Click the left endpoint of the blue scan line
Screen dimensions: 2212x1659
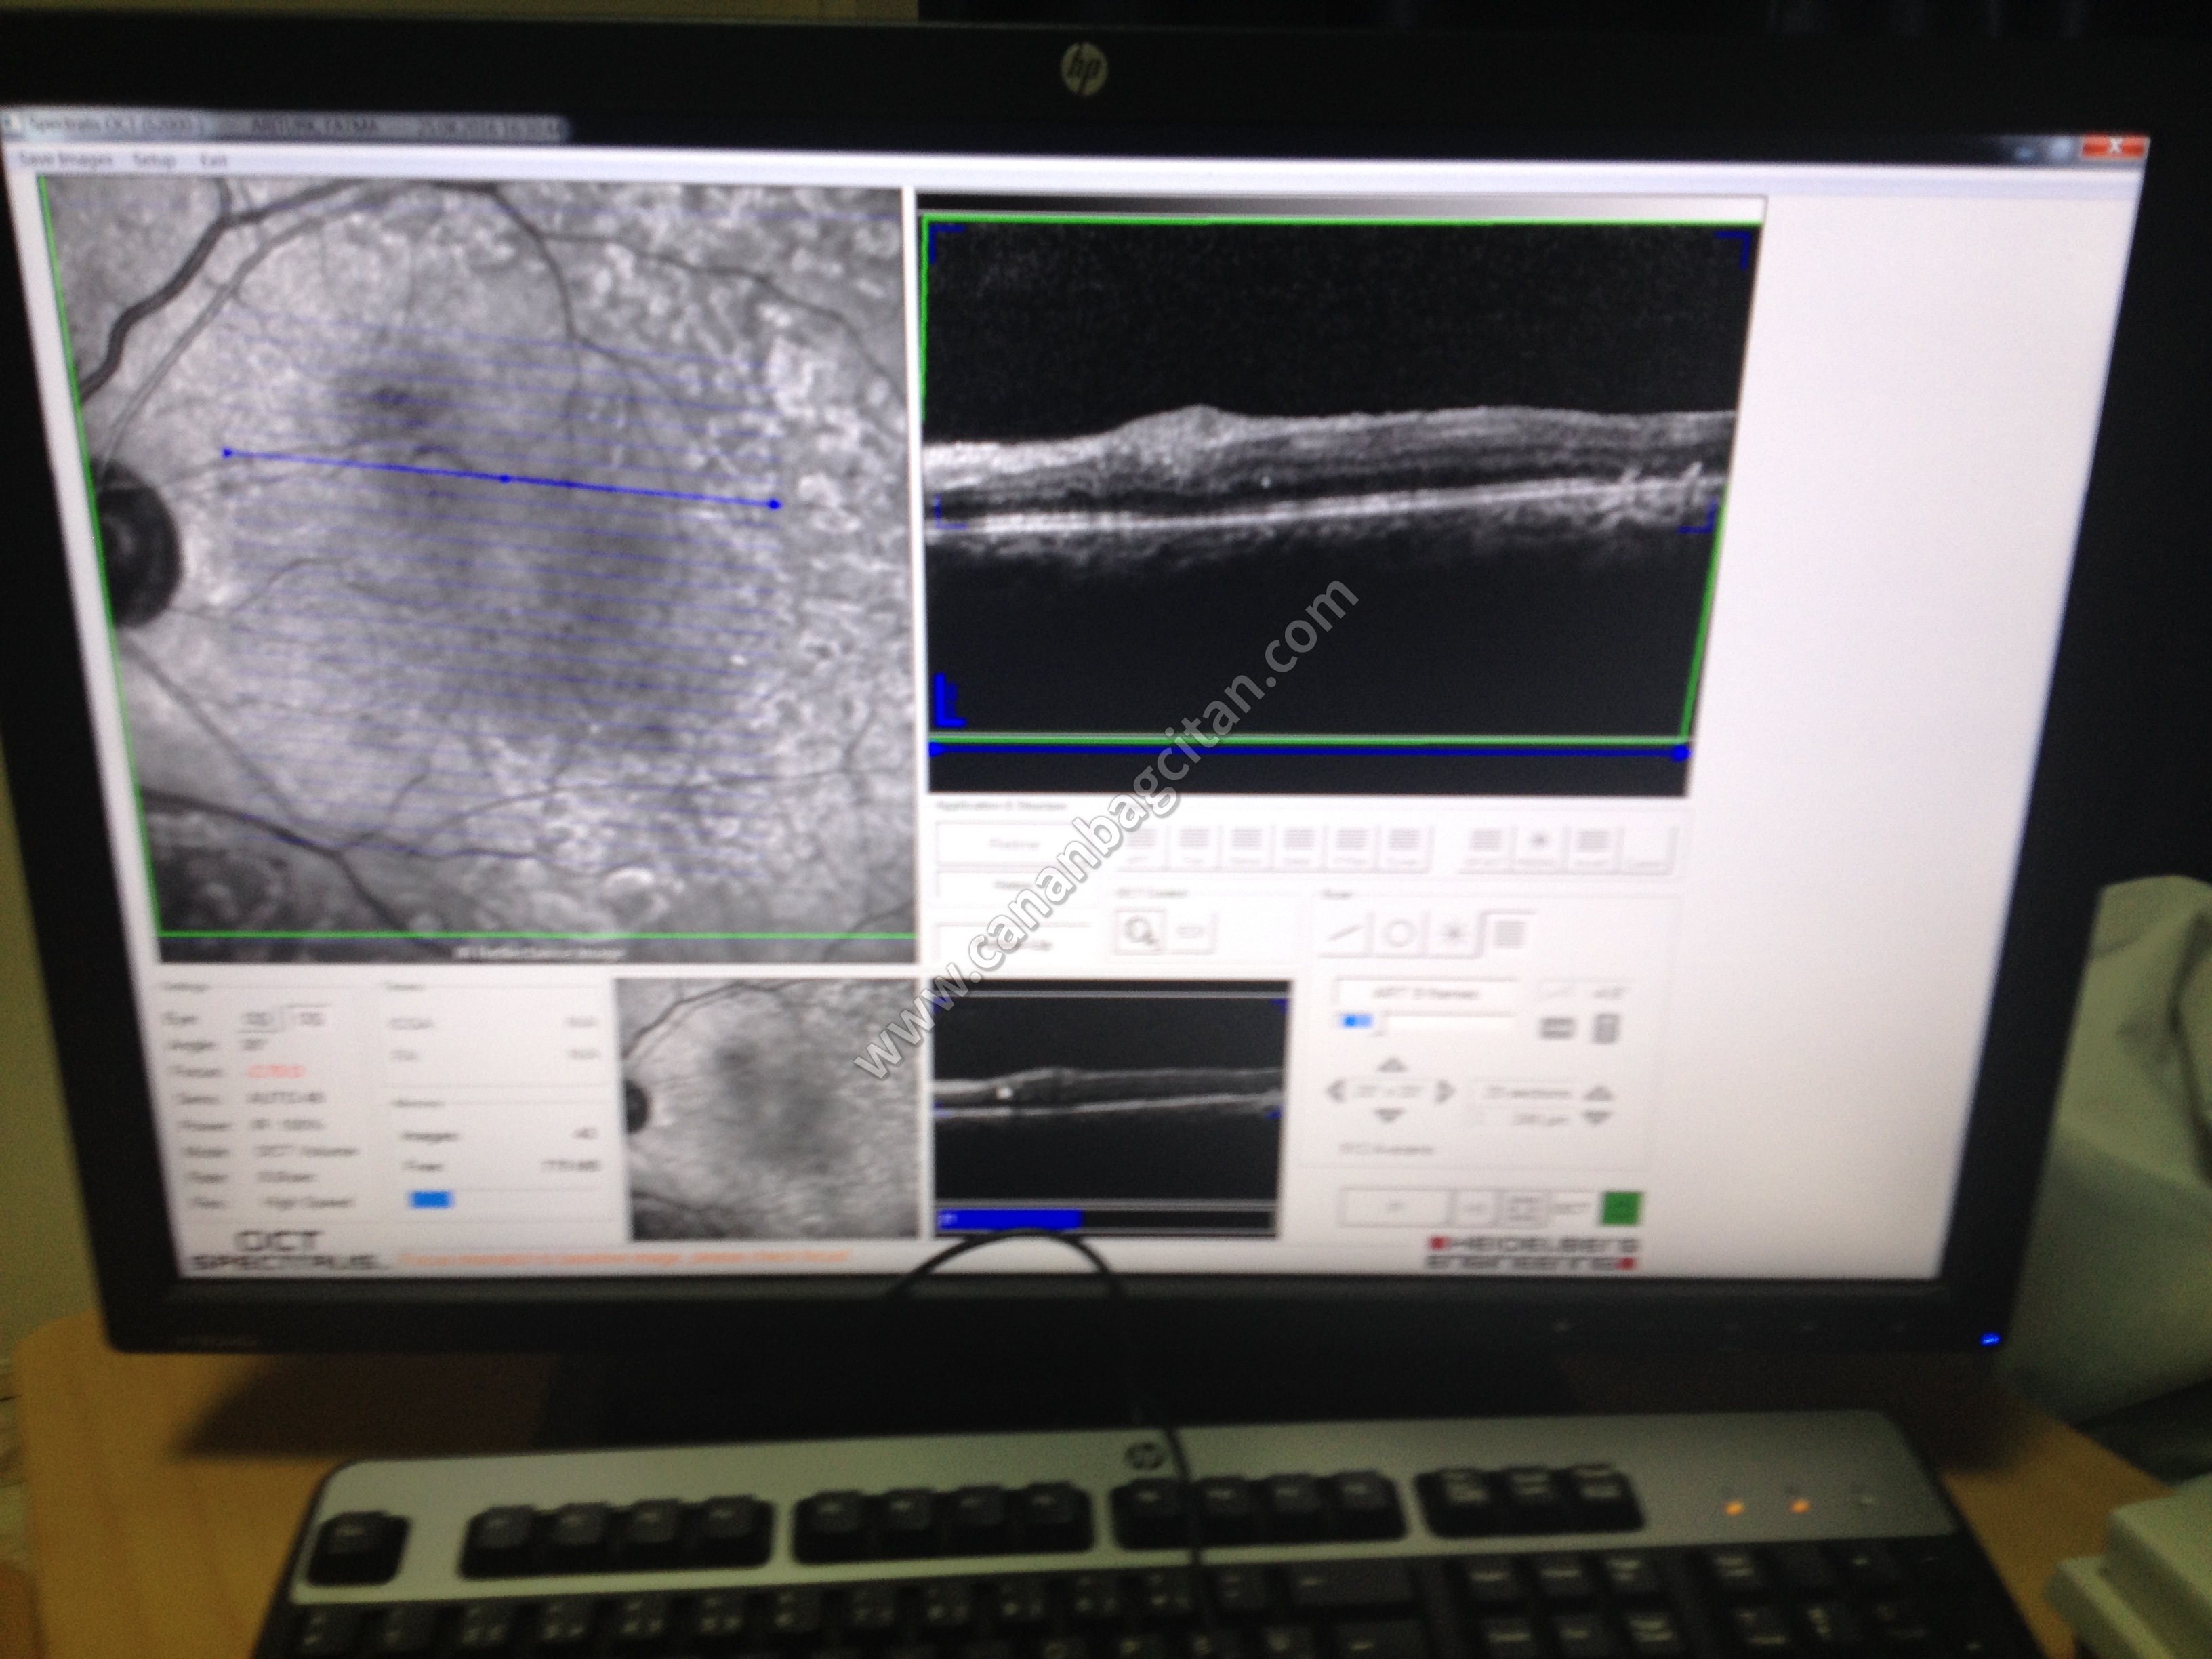[x=227, y=453]
